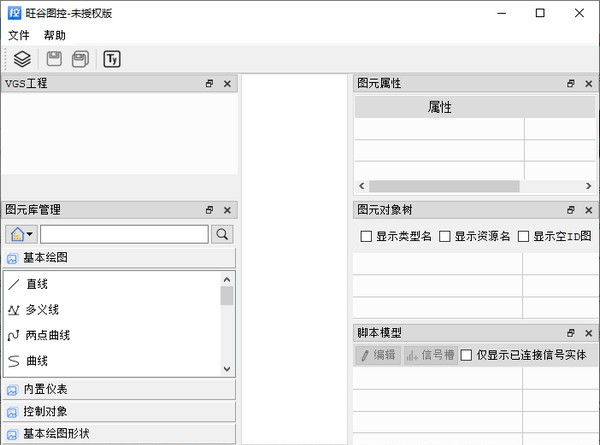Open the 帮助 menu
Image resolution: width=600 pixels, height=445 pixels.
click(x=54, y=36)
